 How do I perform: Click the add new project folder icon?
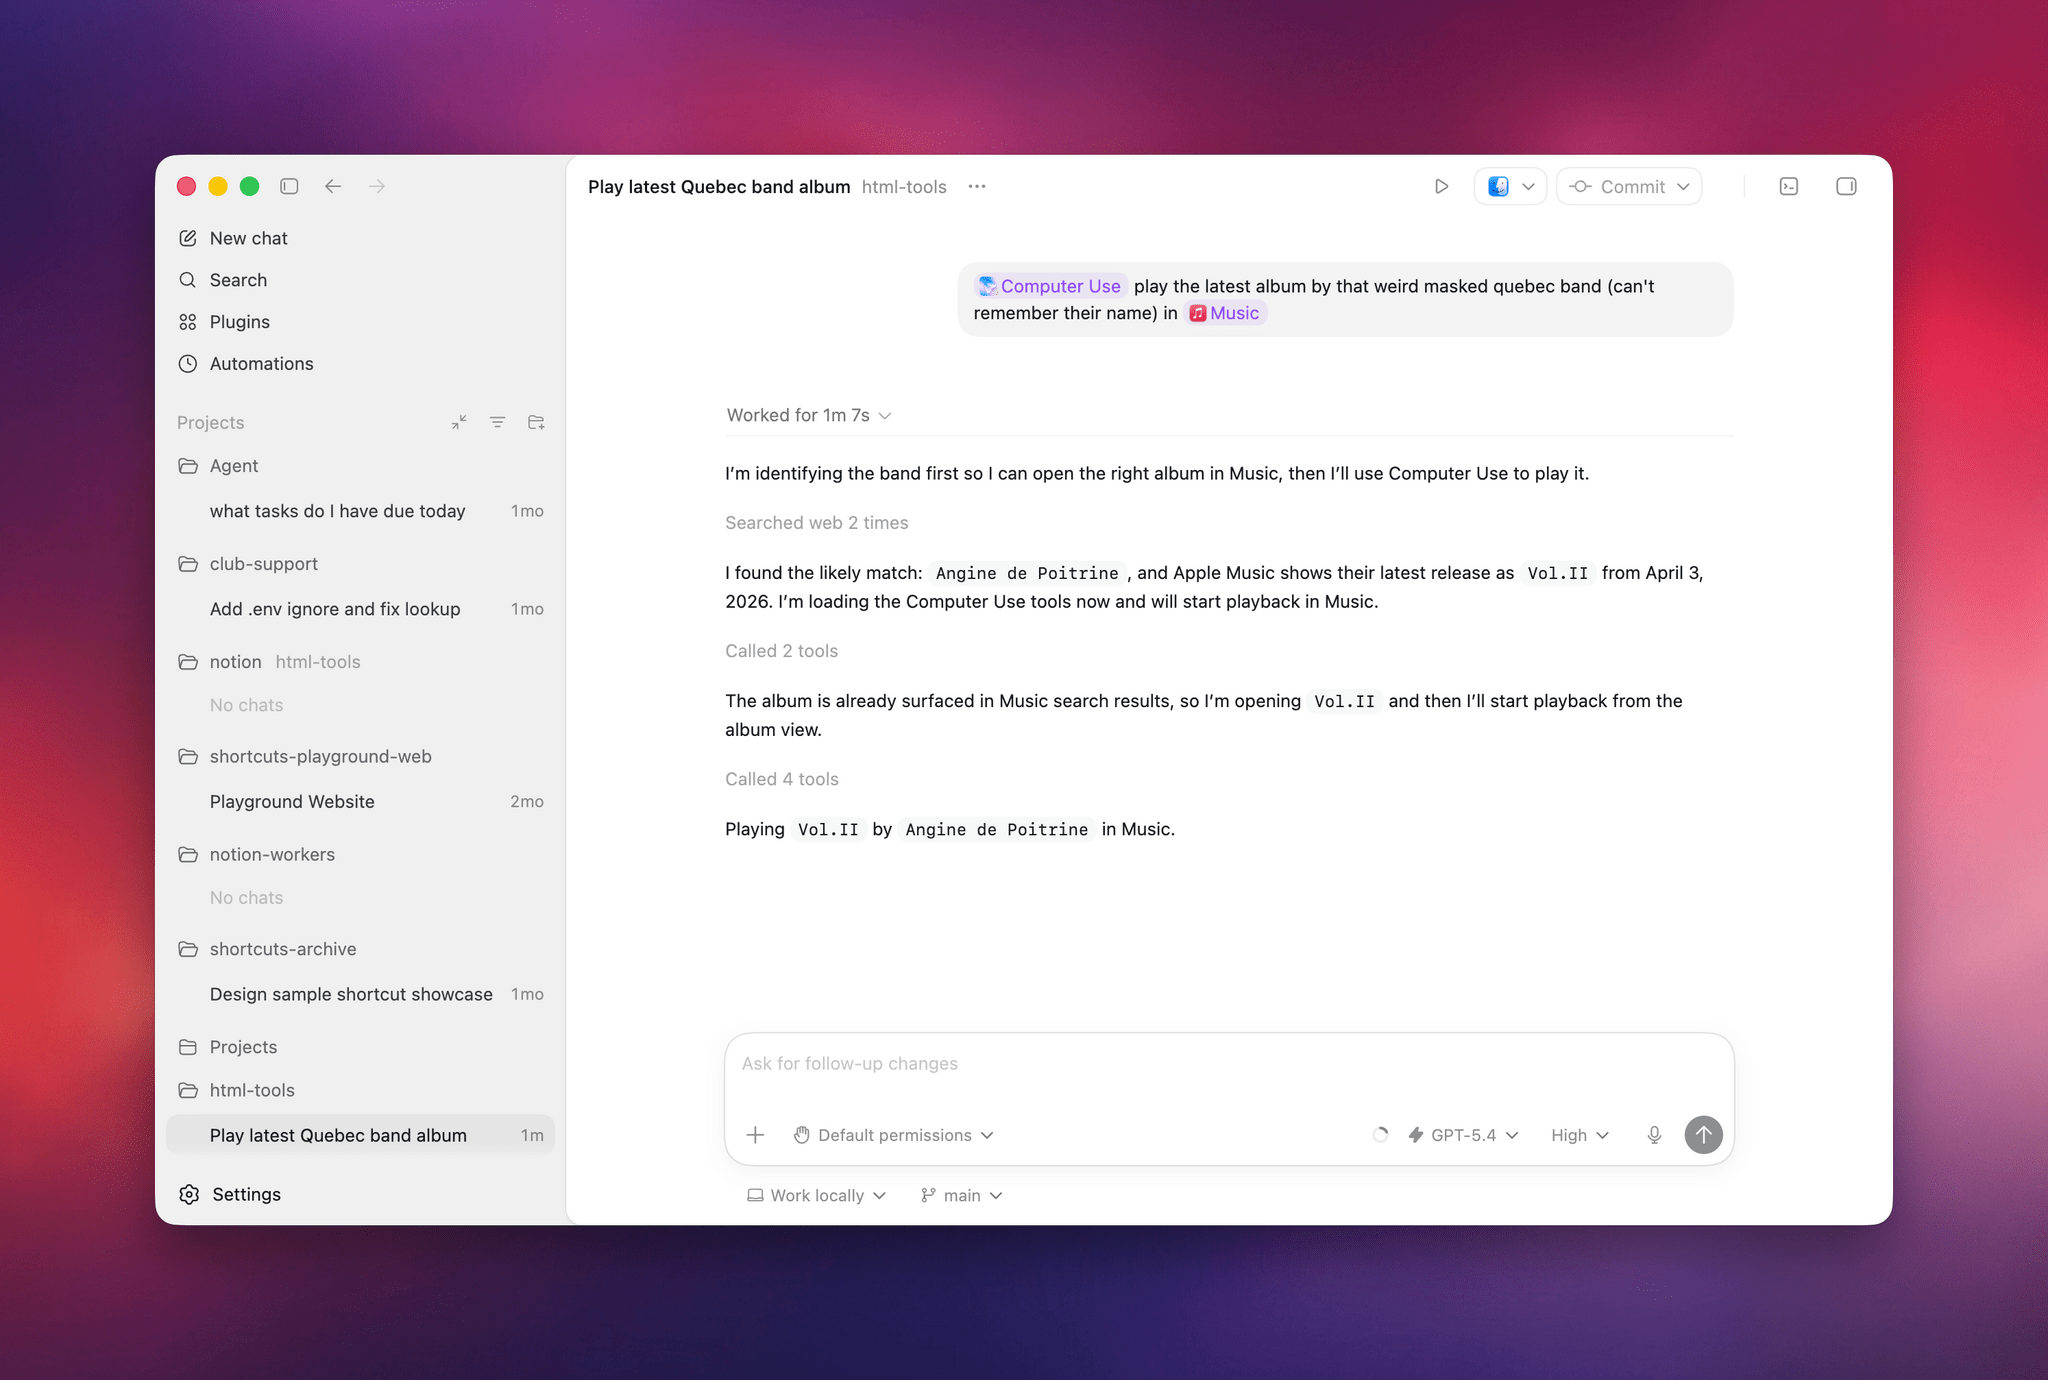click(536, 422)
